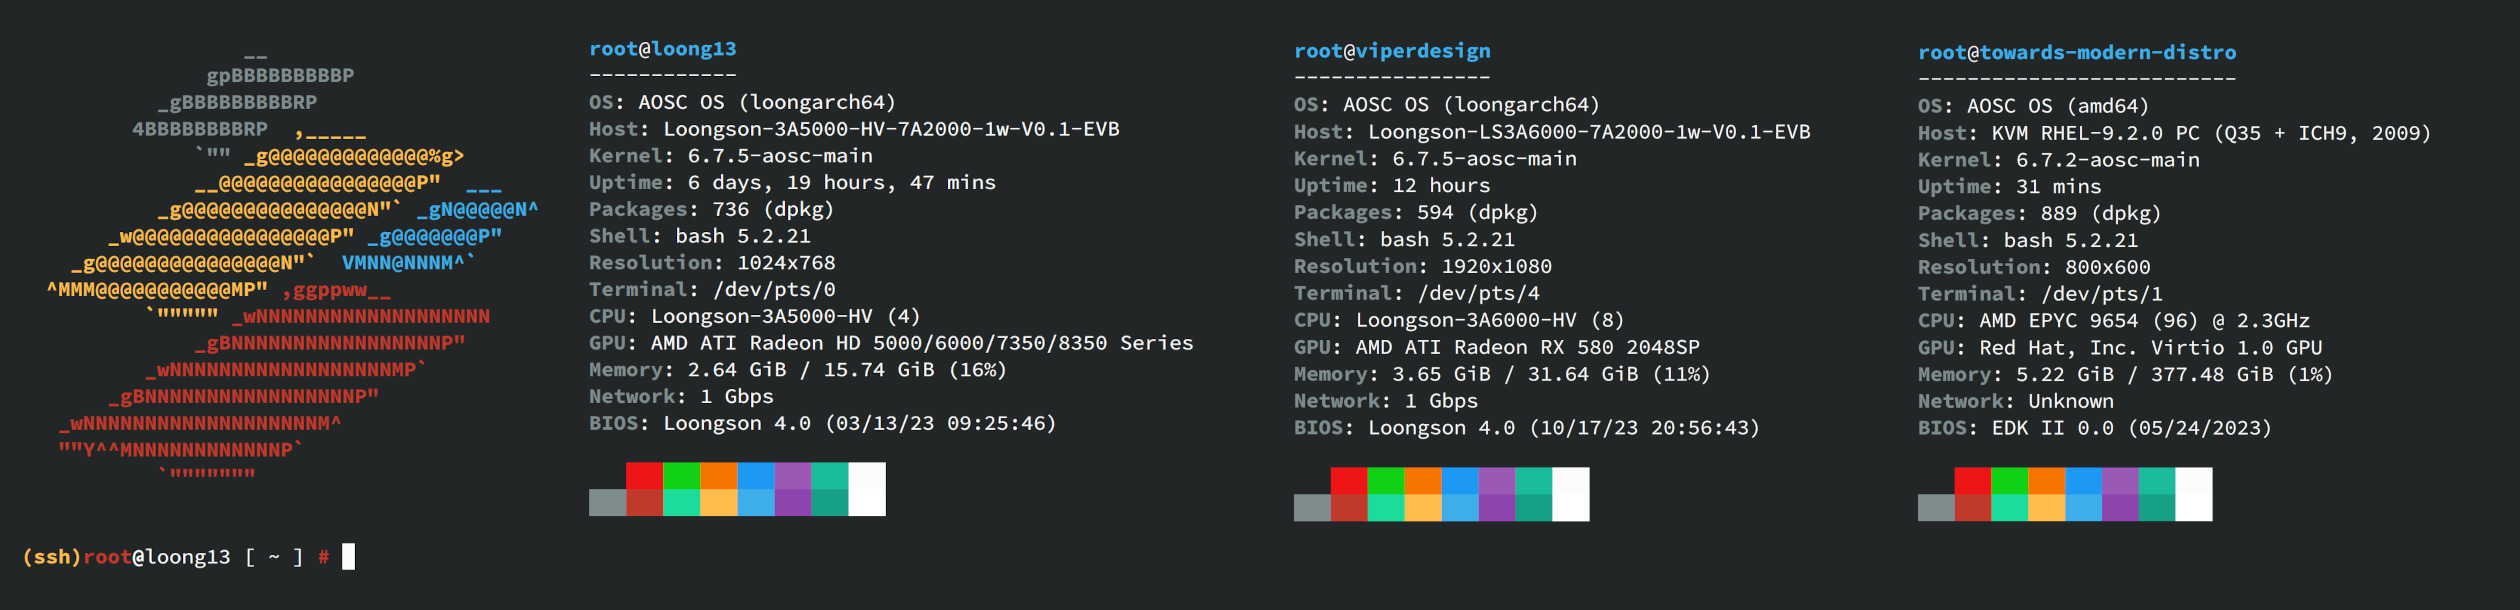The width and height of the screenshot is (2520, 610).
Task: Click the uptime line showing 6 days
Action: tap(792, 183)
